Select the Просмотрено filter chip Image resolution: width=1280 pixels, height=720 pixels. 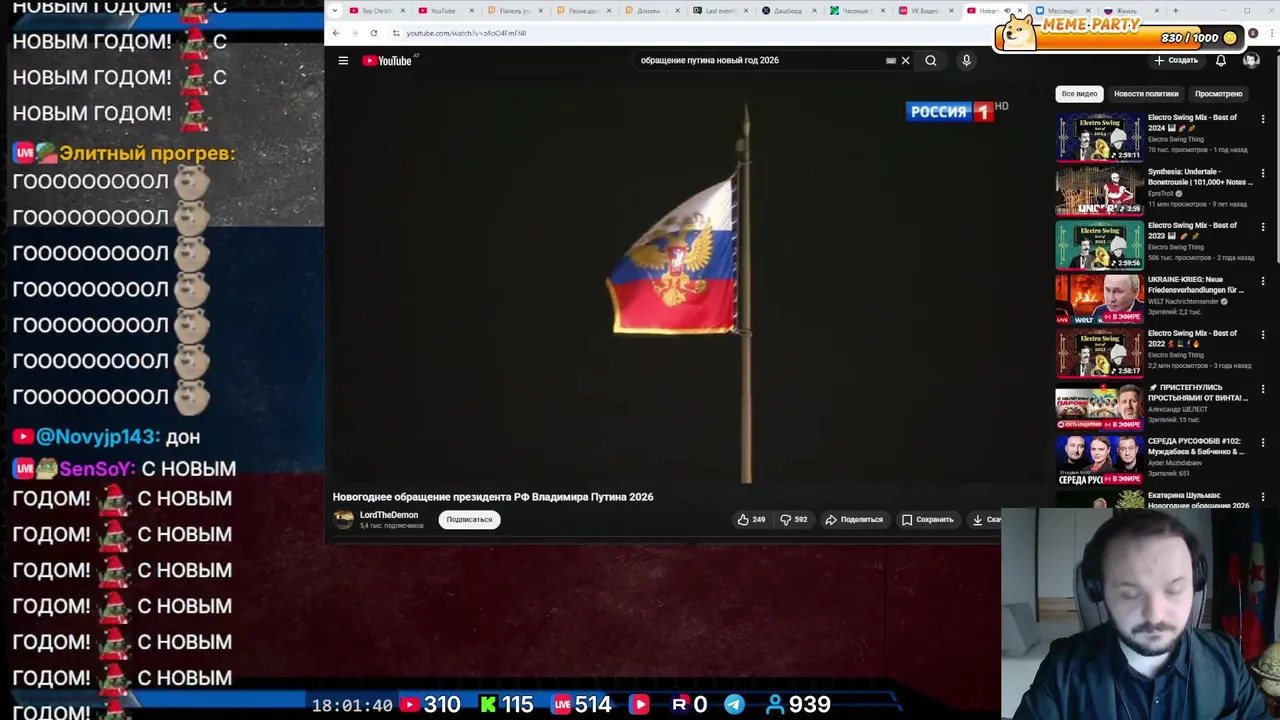[1218, 94]
